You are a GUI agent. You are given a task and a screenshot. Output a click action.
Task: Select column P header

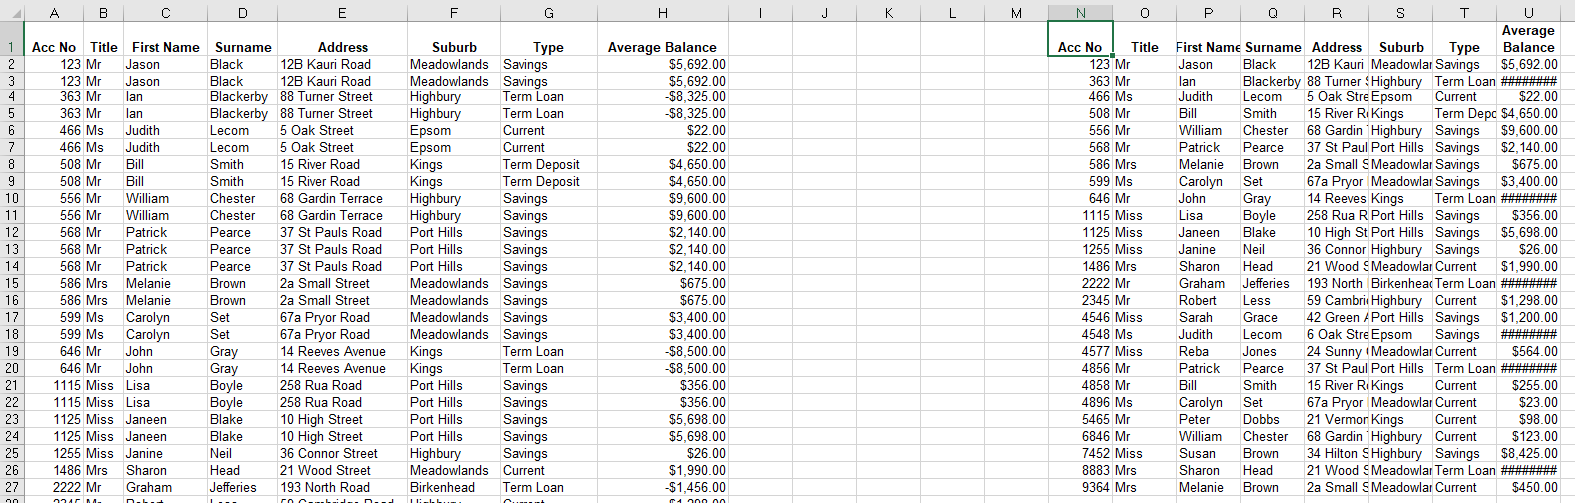pyautogui.click(x=1208, y=13)
